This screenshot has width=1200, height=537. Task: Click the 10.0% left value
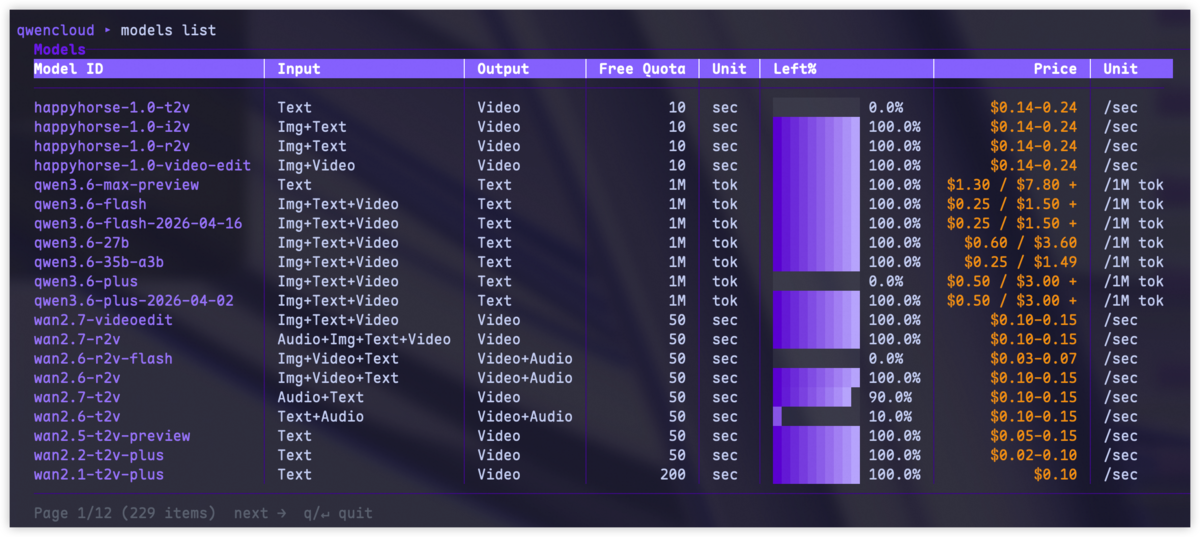(890, 416)
